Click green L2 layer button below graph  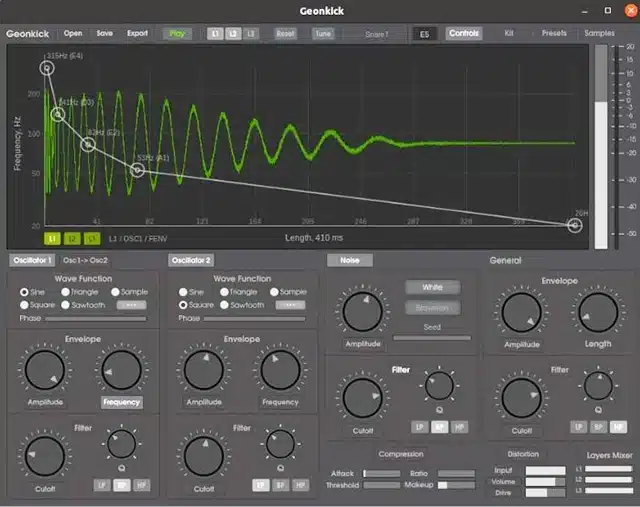[72, 238]
